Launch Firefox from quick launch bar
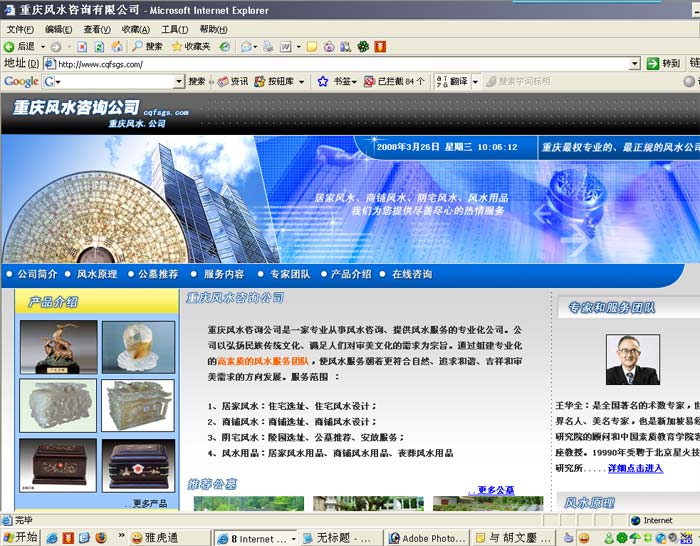 click(x=100, y=538)
